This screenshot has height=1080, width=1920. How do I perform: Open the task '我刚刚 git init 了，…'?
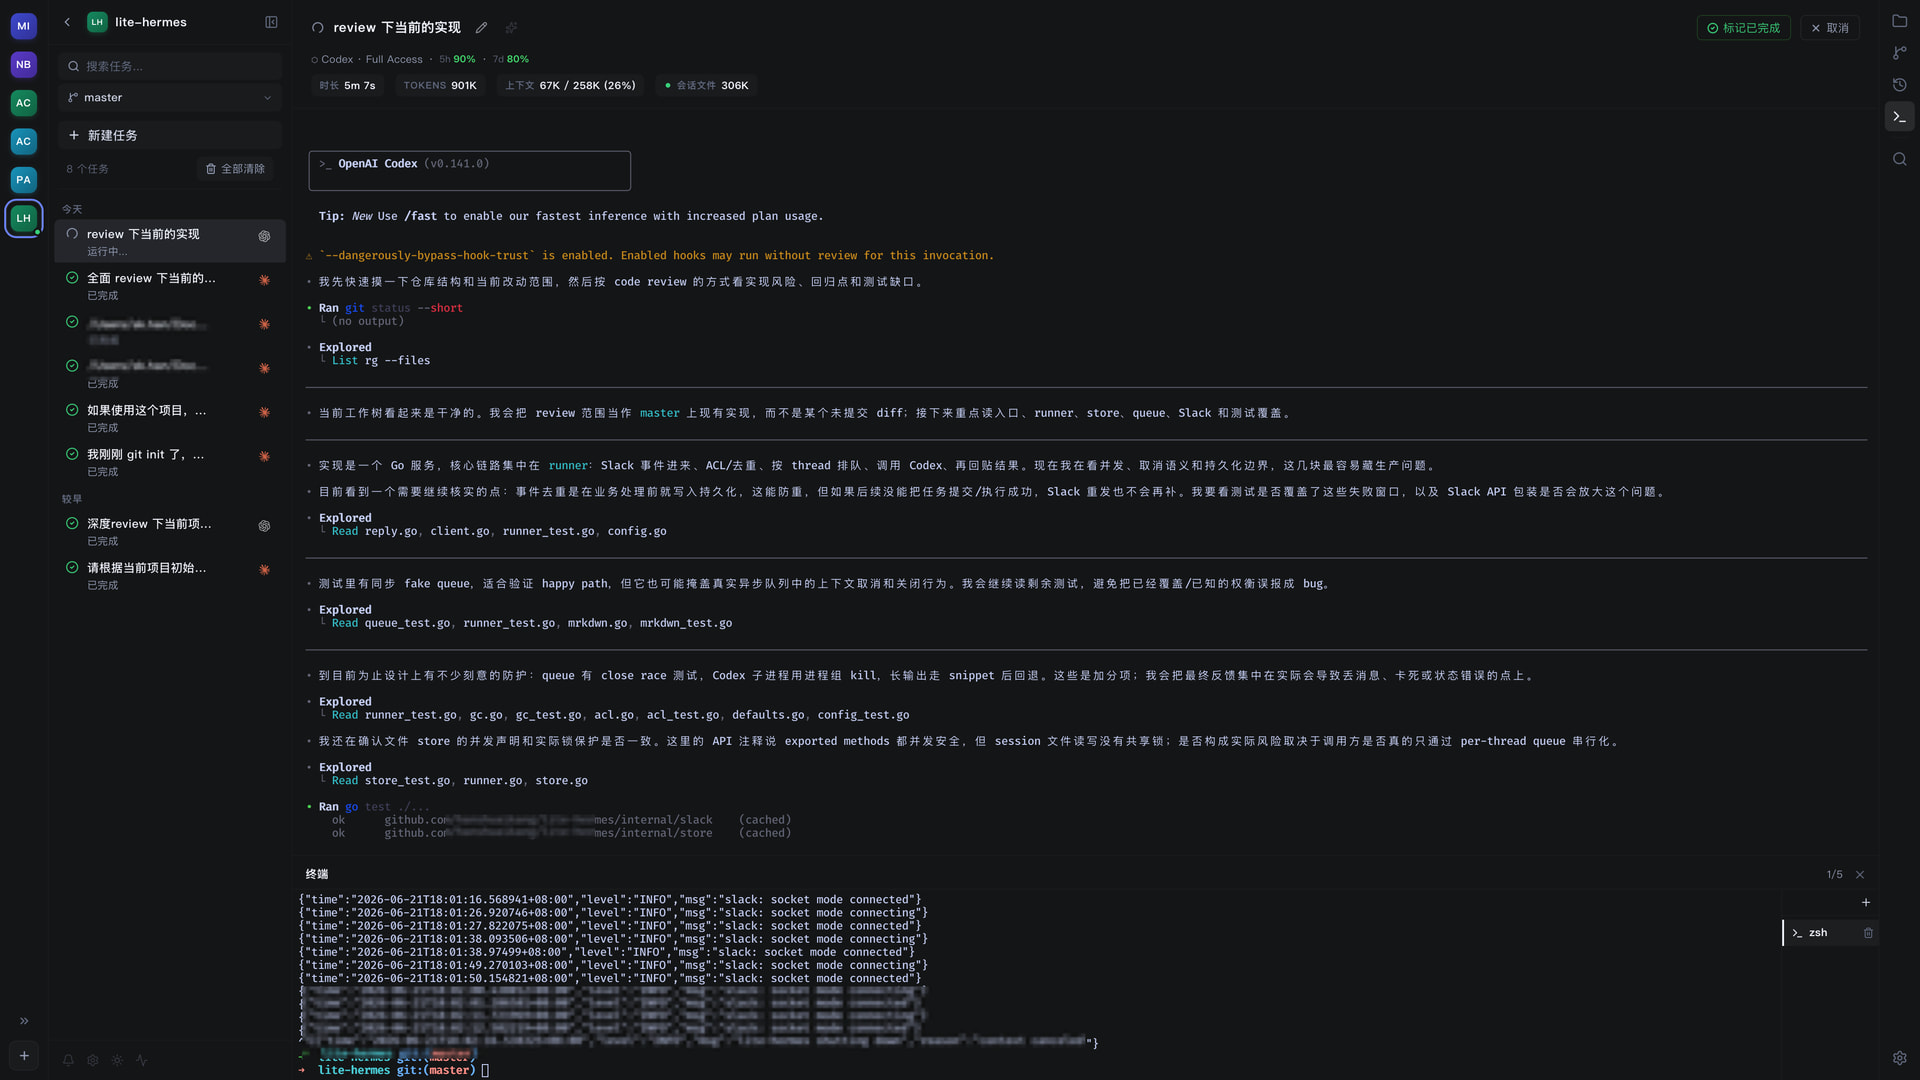[170, 462]
